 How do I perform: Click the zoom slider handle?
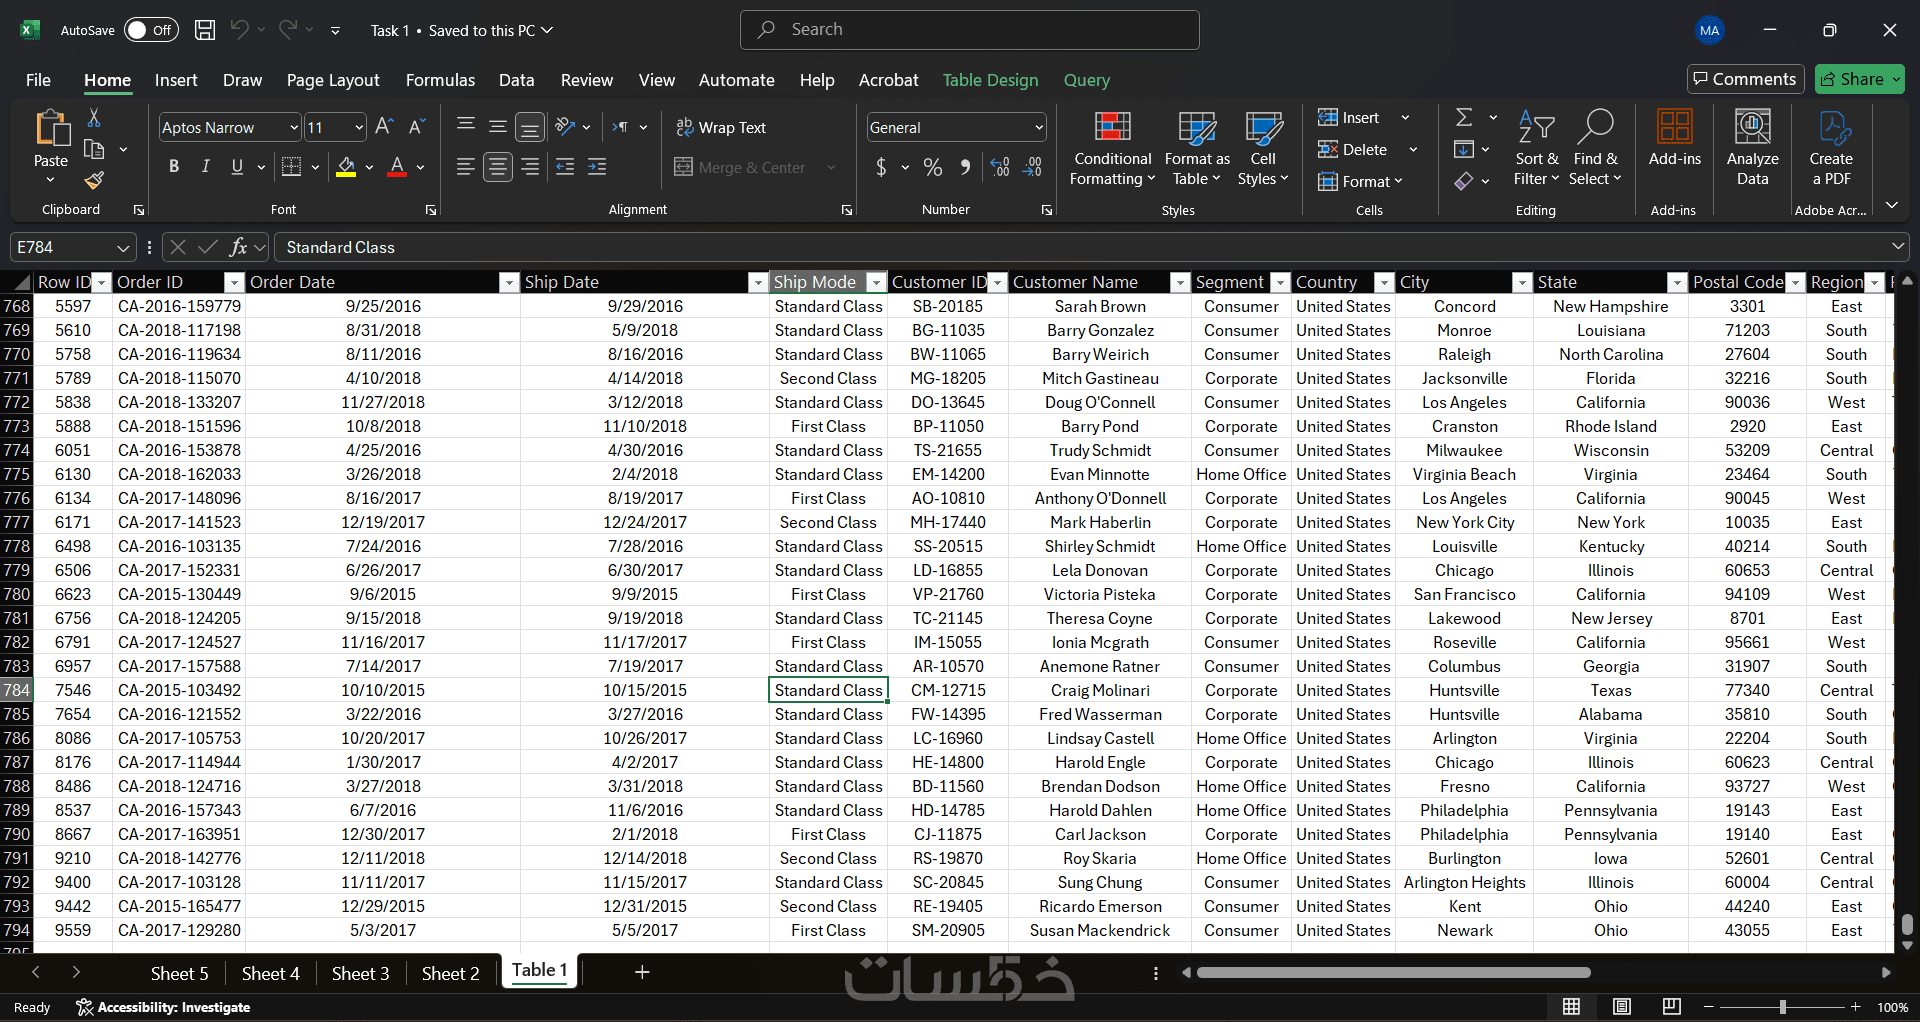(1782, 1007)
